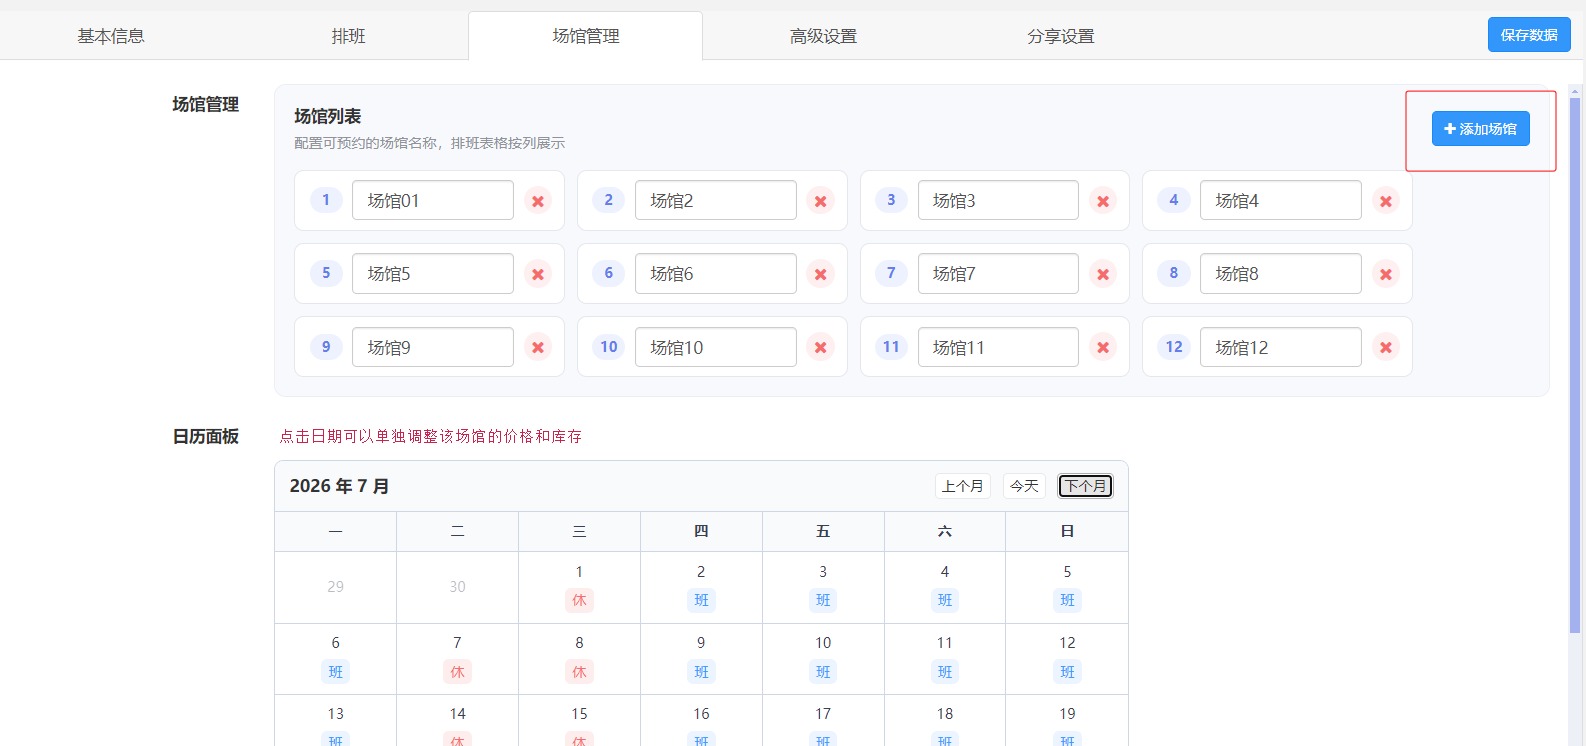Viewport: 1586px width, 746px height.
Task: Open July 12 Sunday cell
Action: coord(1067,659)
